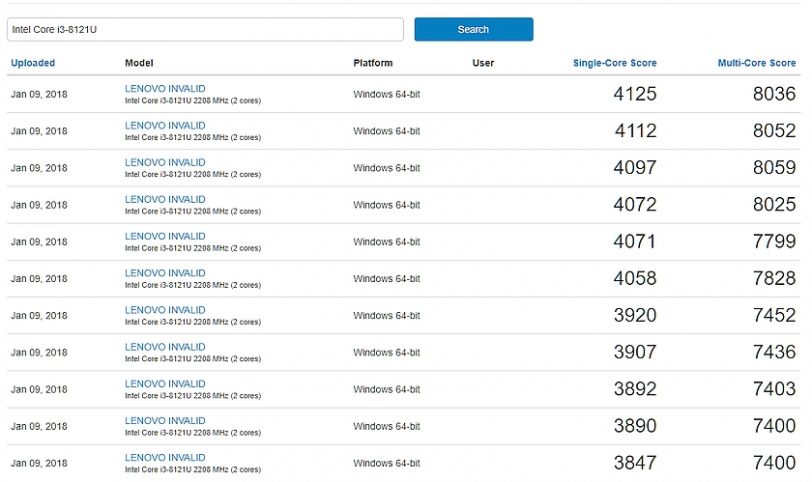Click Windows 64-bit in the 4125 row
The image size is (812, 482).
pyautogui.click(x=386, y=94)
